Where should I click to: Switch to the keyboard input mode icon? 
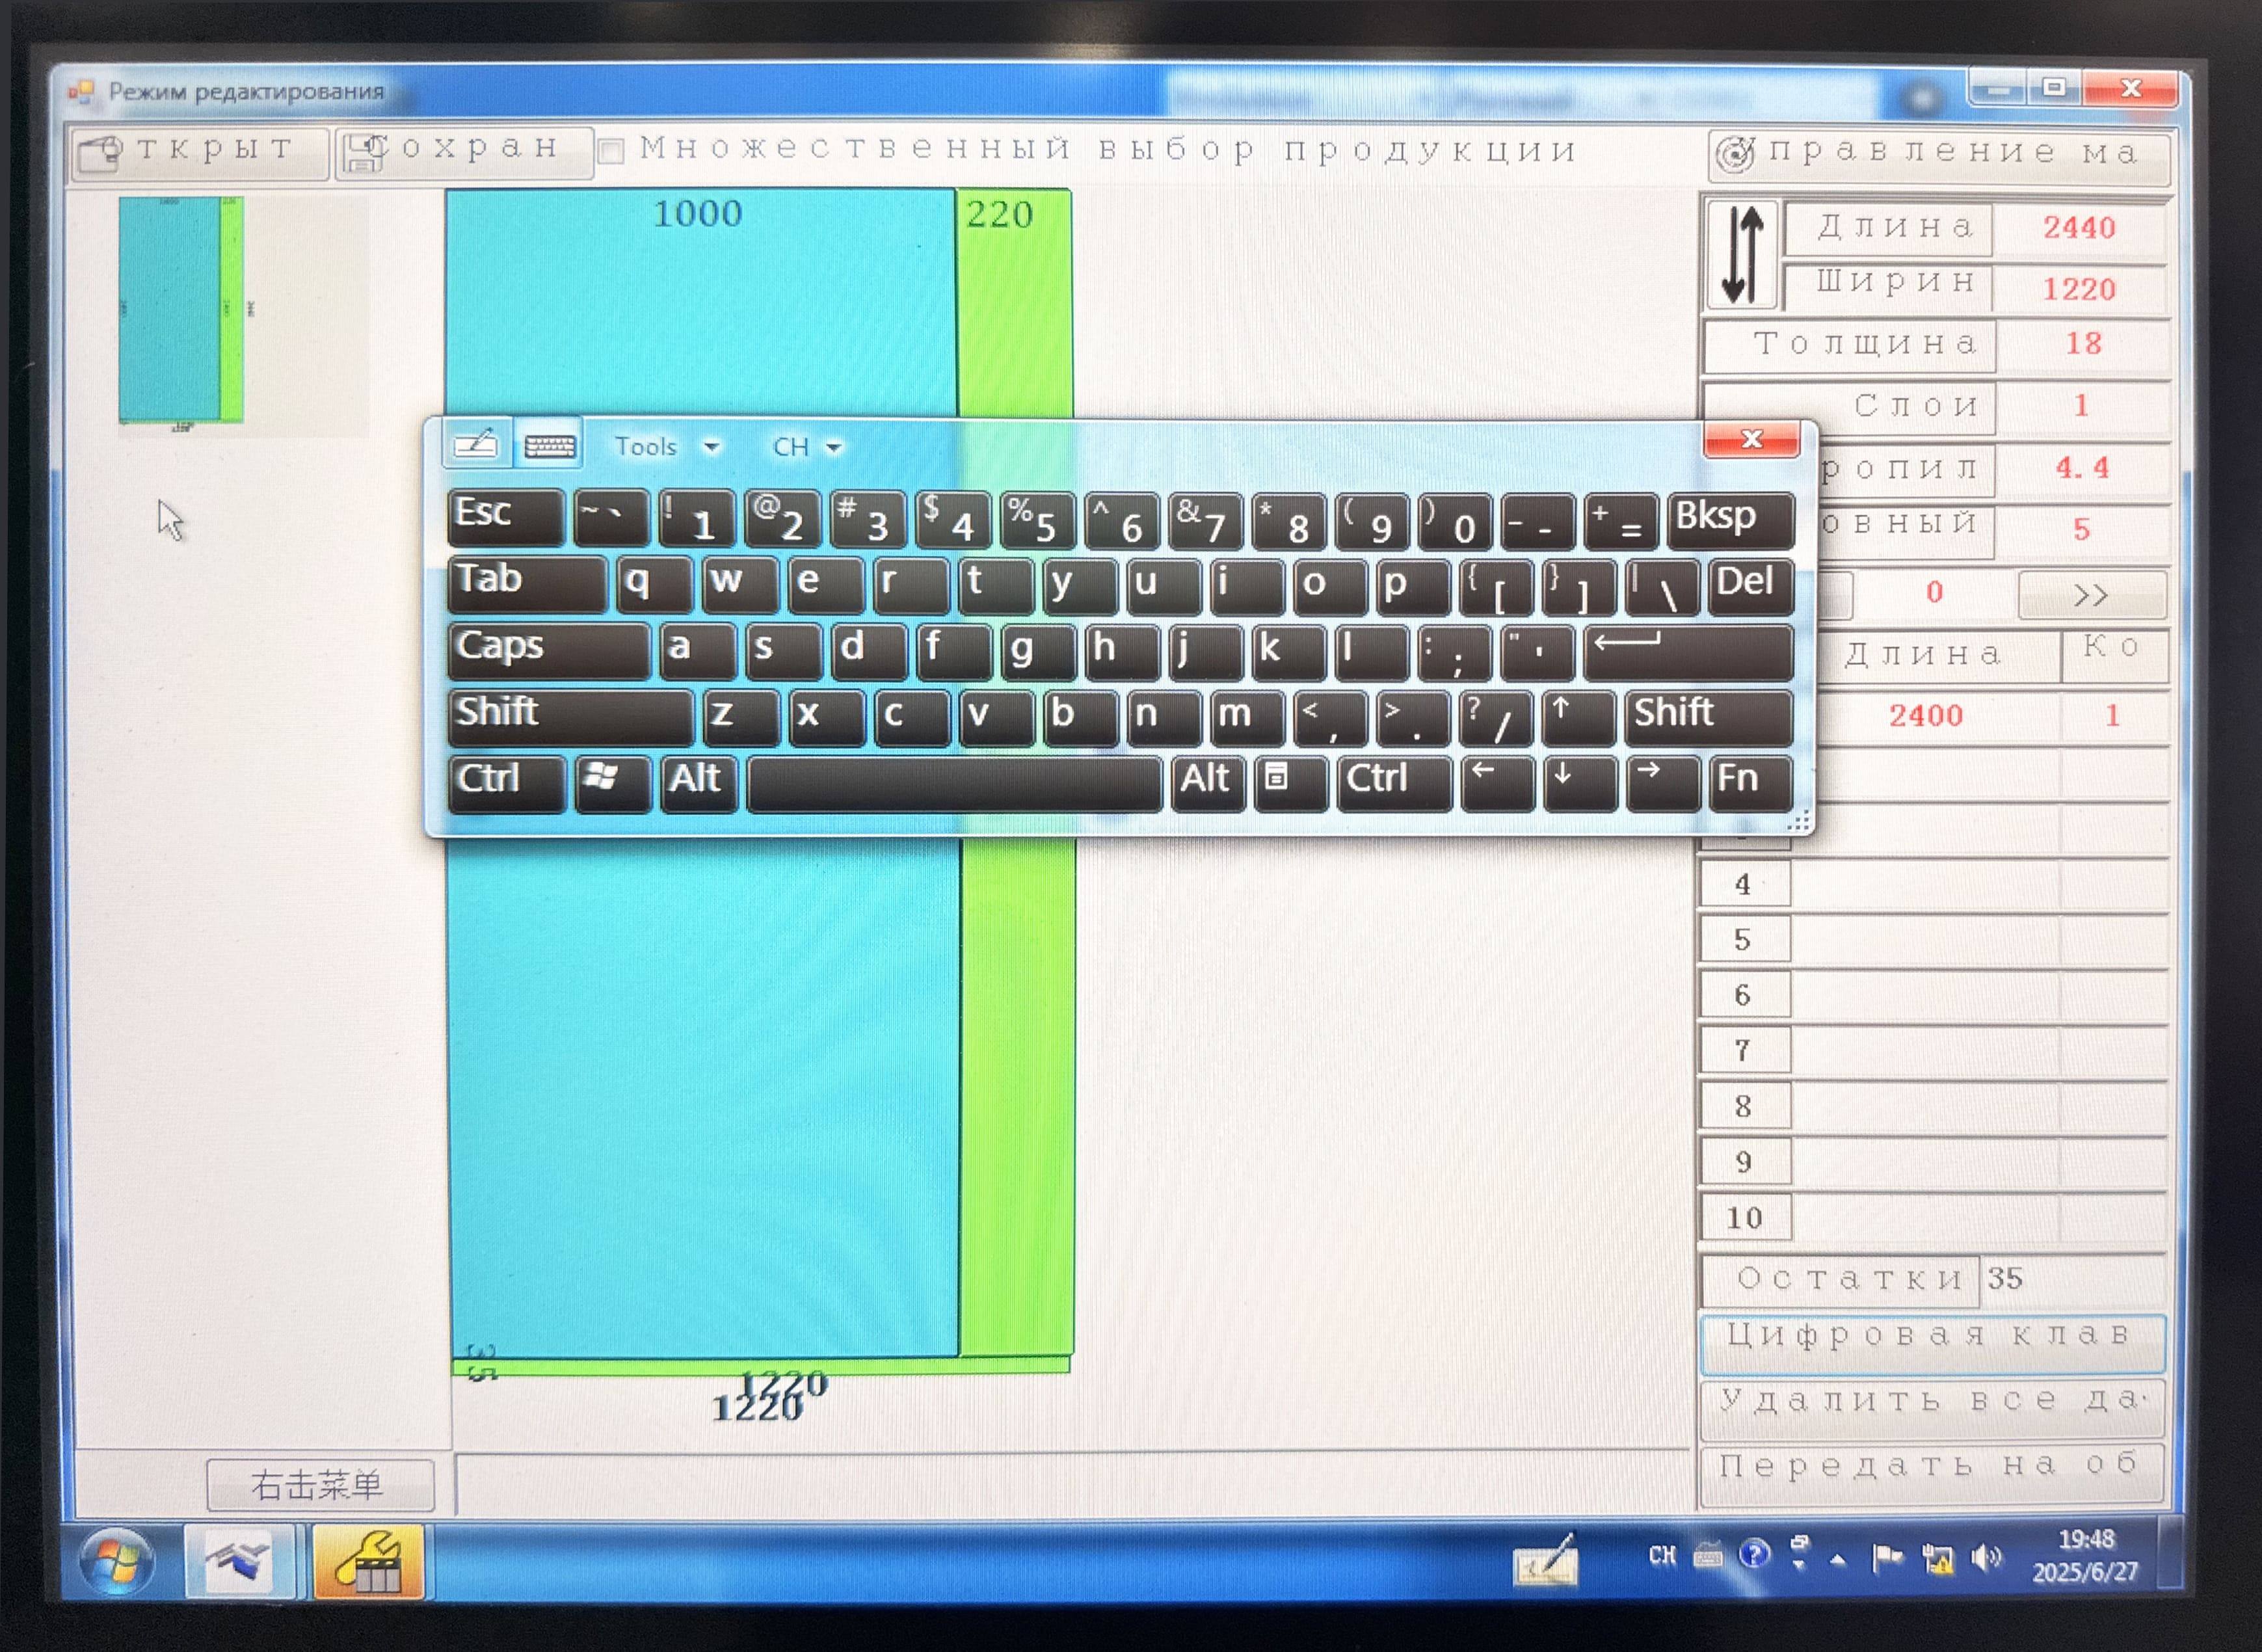(x=549, y=445)
